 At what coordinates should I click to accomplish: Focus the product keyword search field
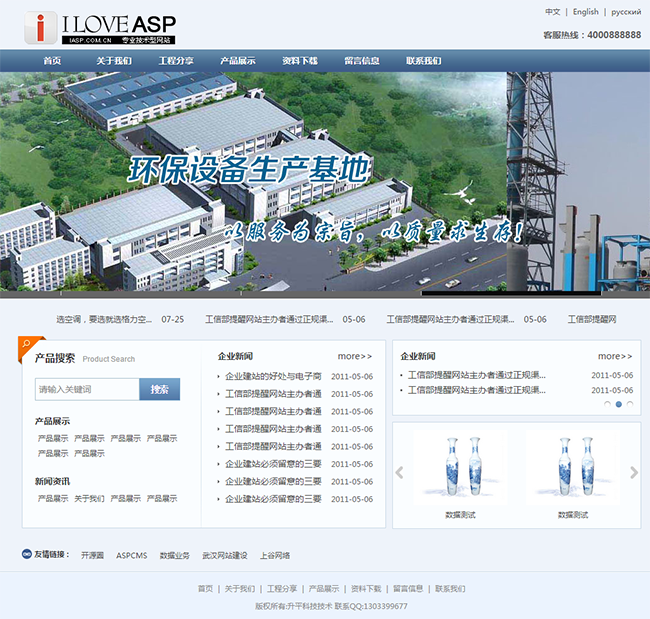click(87, 389)
